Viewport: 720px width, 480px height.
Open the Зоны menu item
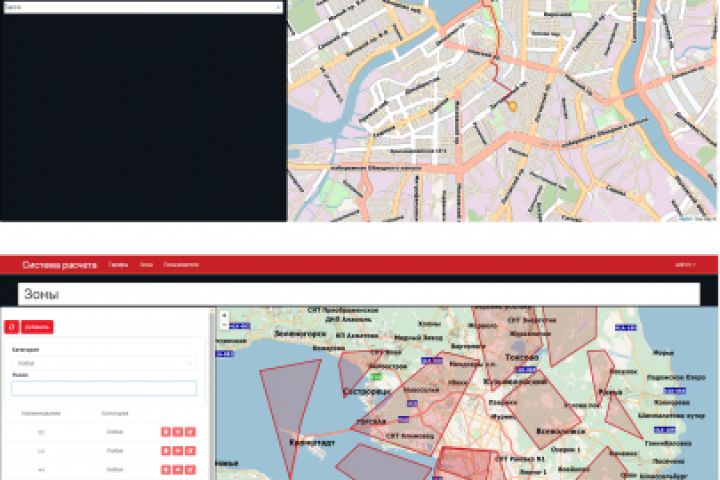(146, 265)
